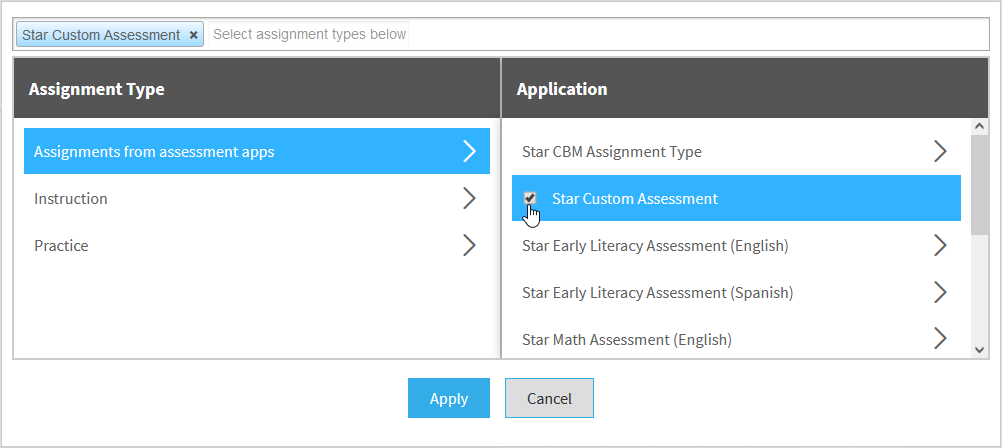This screenshot has height=448, width=1002.
Task: Click the Select assignment types input field
Action: [x=309, y=35]
